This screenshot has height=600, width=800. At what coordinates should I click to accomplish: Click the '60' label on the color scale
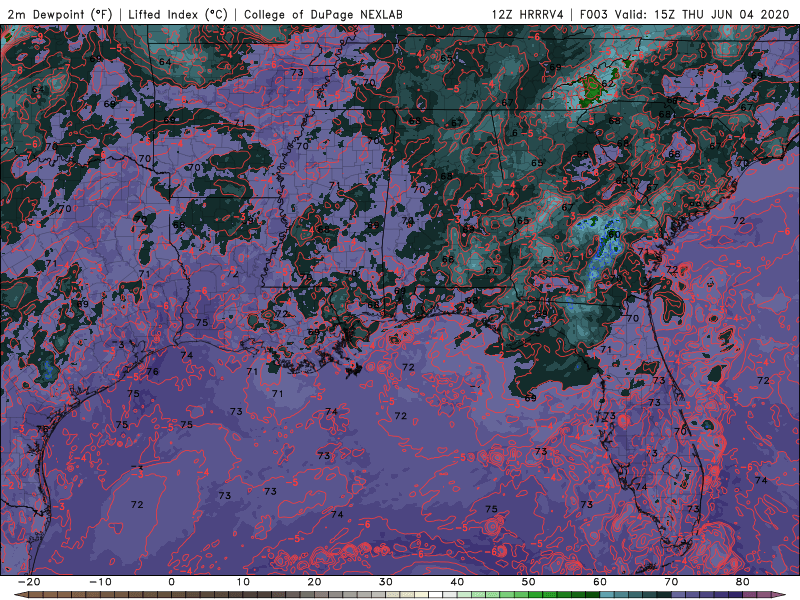[x=600, y=582]
